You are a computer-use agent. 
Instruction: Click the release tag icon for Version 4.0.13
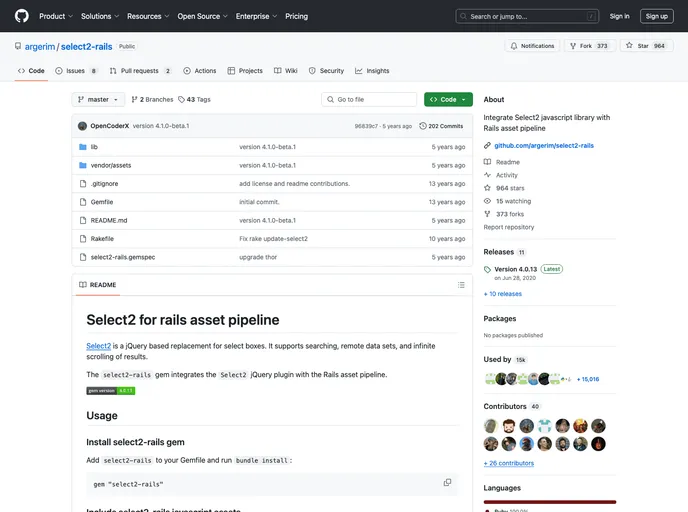[487, 269]
